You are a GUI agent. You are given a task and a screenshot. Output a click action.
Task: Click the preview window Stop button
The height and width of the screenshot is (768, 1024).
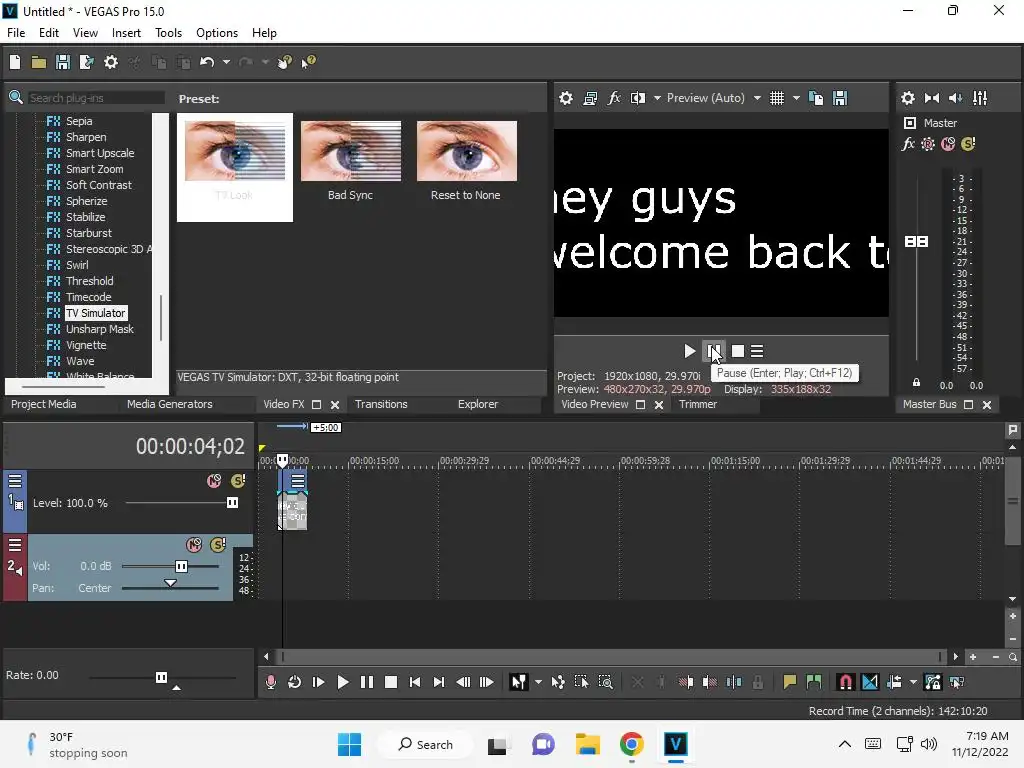coord(737,351)
